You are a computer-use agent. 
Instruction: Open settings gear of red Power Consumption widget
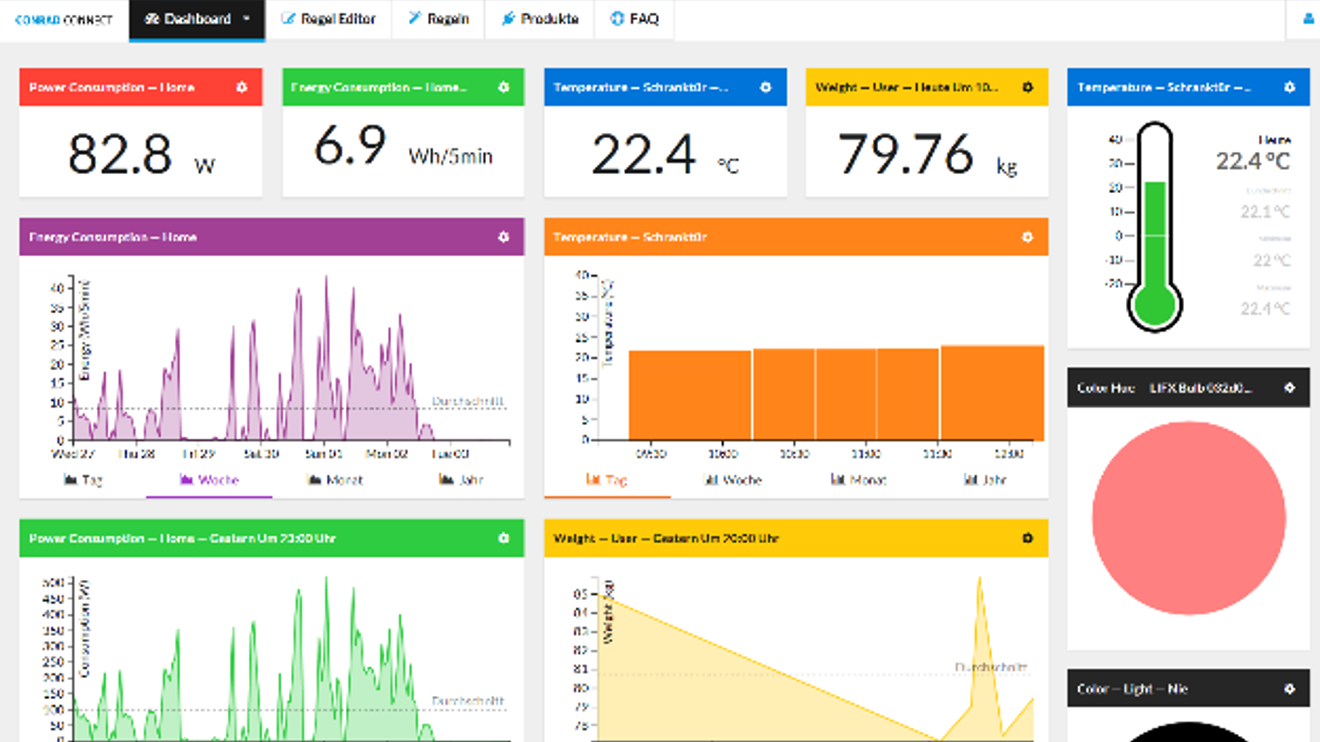(x=242, y=87)
